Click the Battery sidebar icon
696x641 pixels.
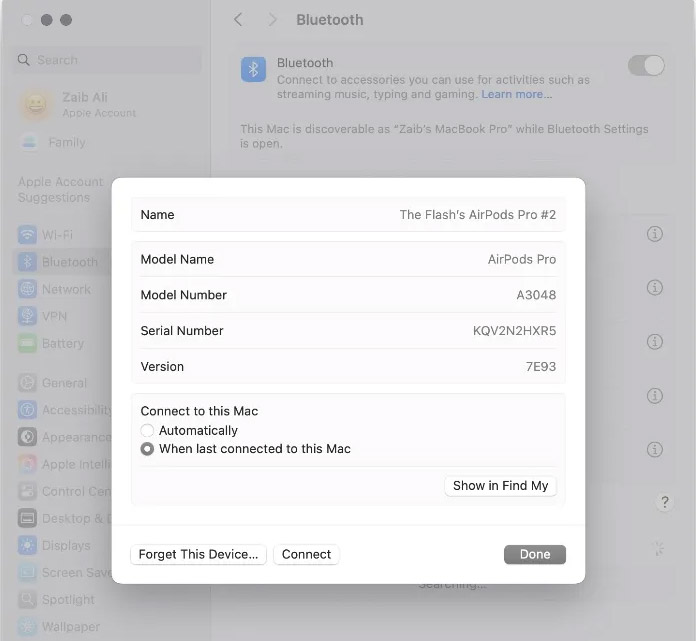(x=27, y=343)
